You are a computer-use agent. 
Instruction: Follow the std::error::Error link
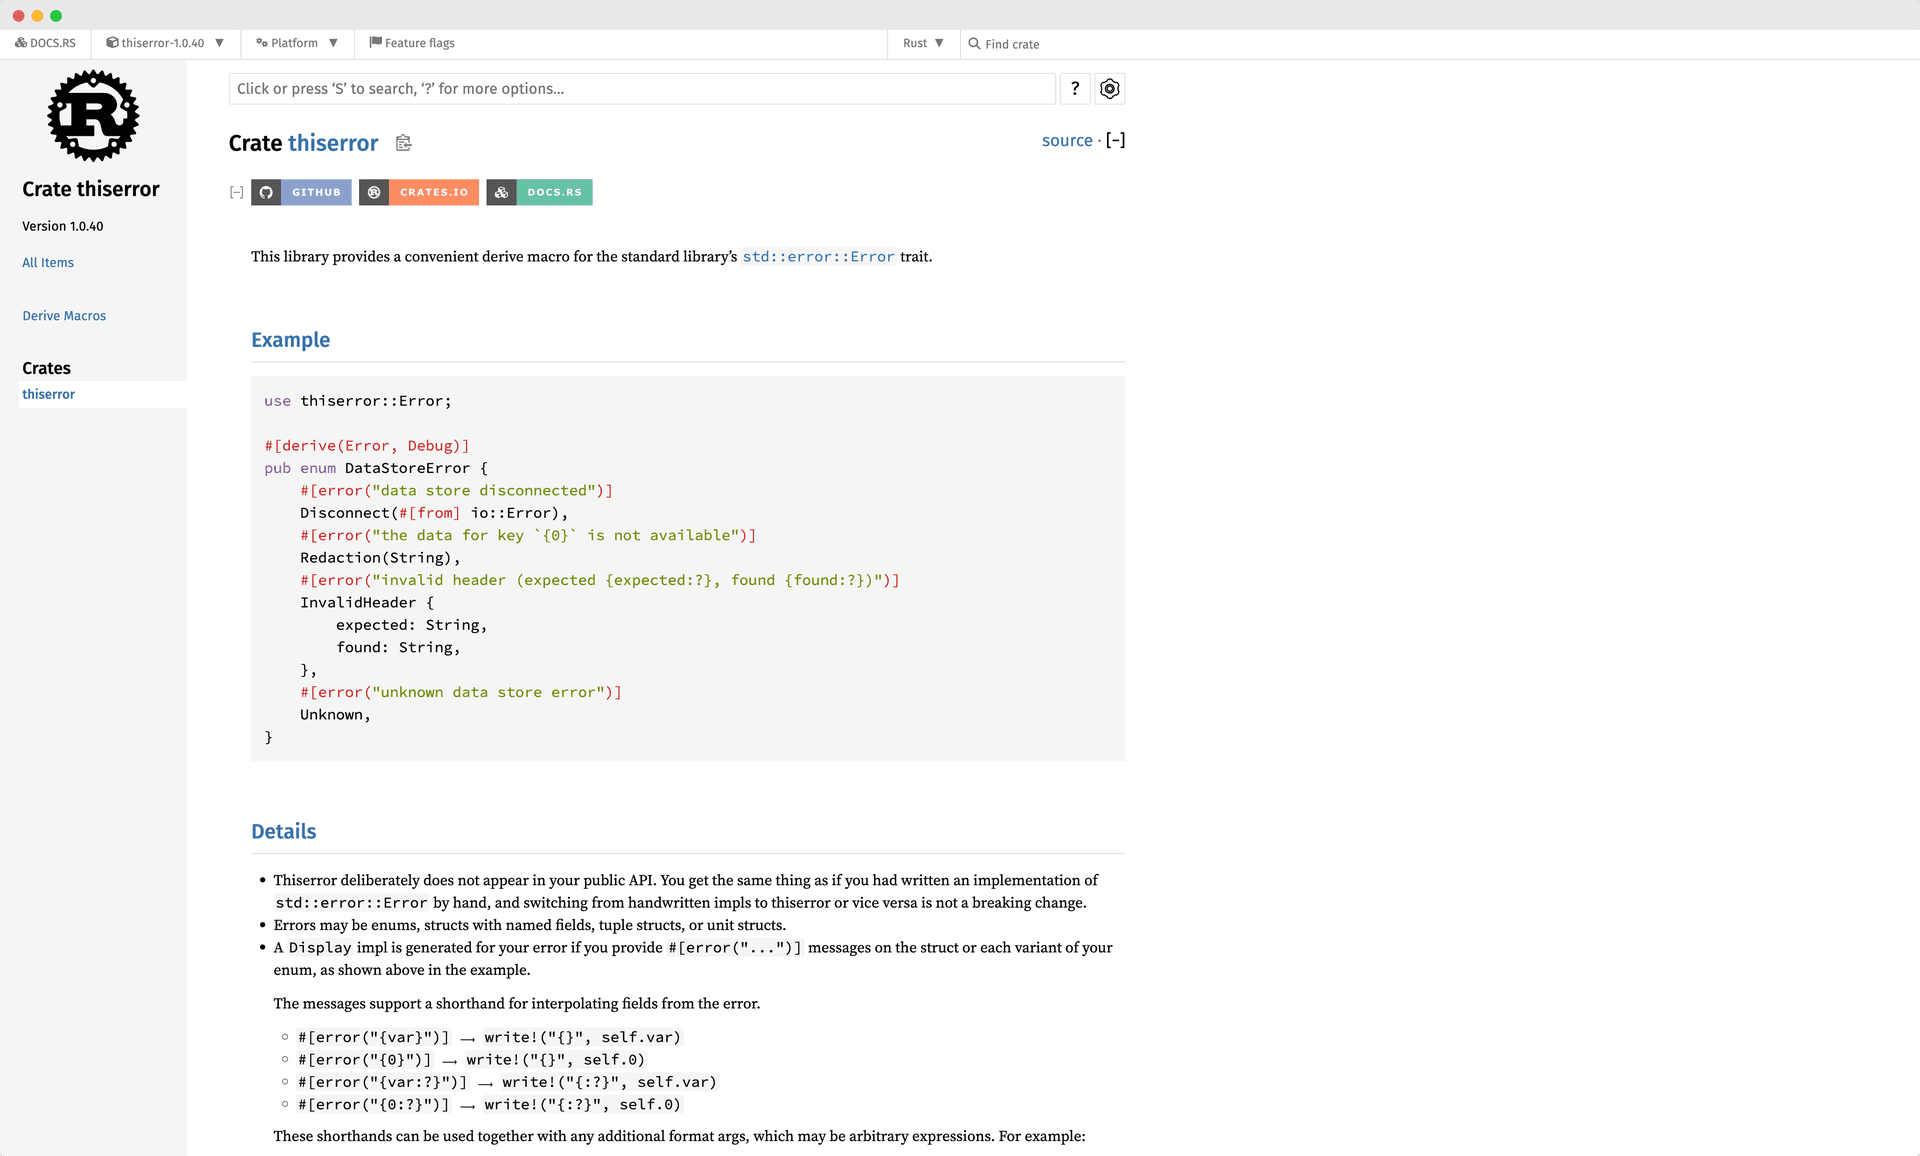coord(818,257)
